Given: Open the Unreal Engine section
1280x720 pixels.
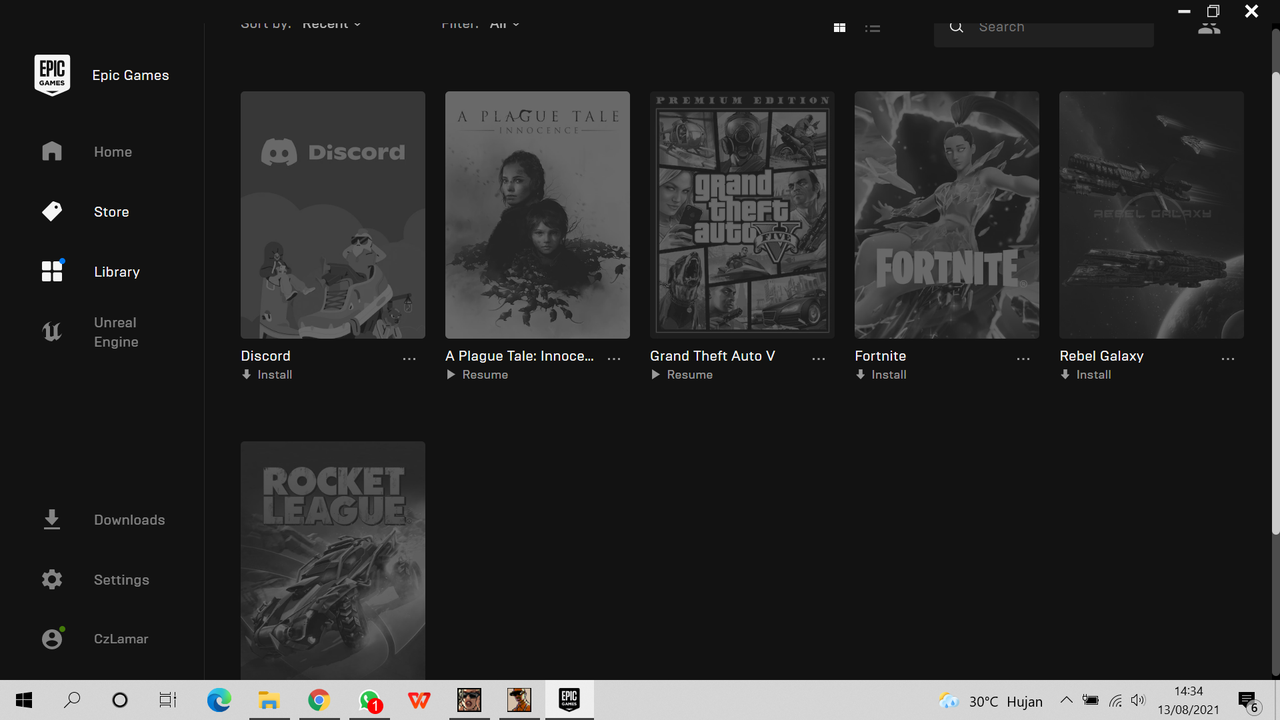Looking at the screenshot, I should pos(116,332).
